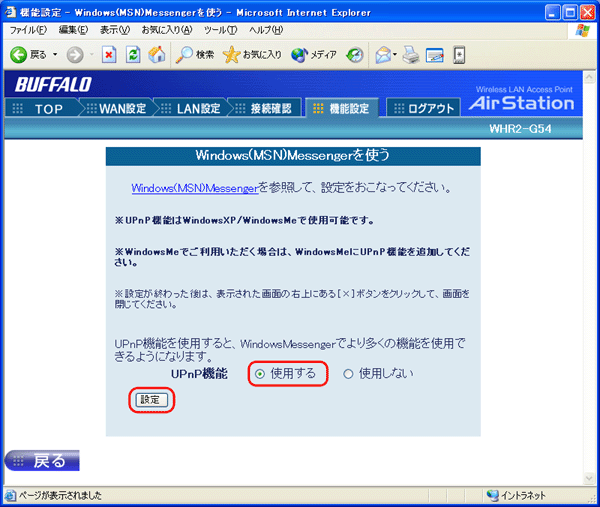Click the status bar page icon
Image resolution: width=600 pixels, height=507 pixels.
[x=10, y=495]
